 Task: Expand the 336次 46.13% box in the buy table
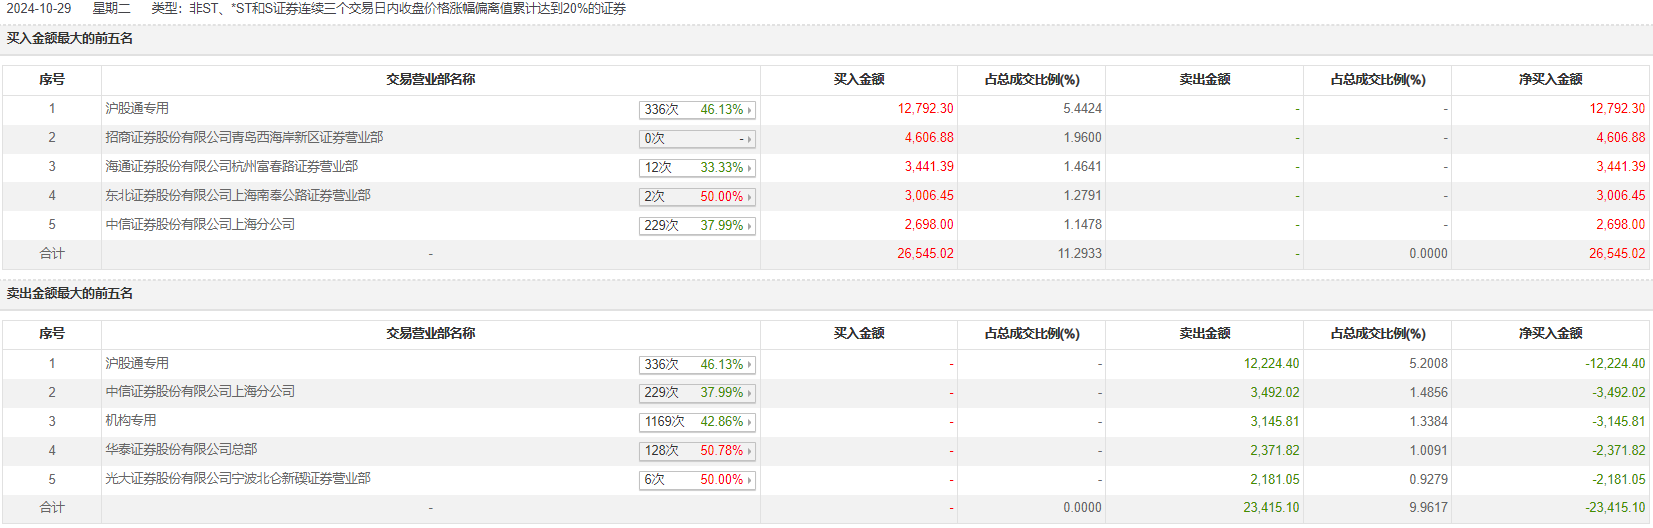click(697, 110)
